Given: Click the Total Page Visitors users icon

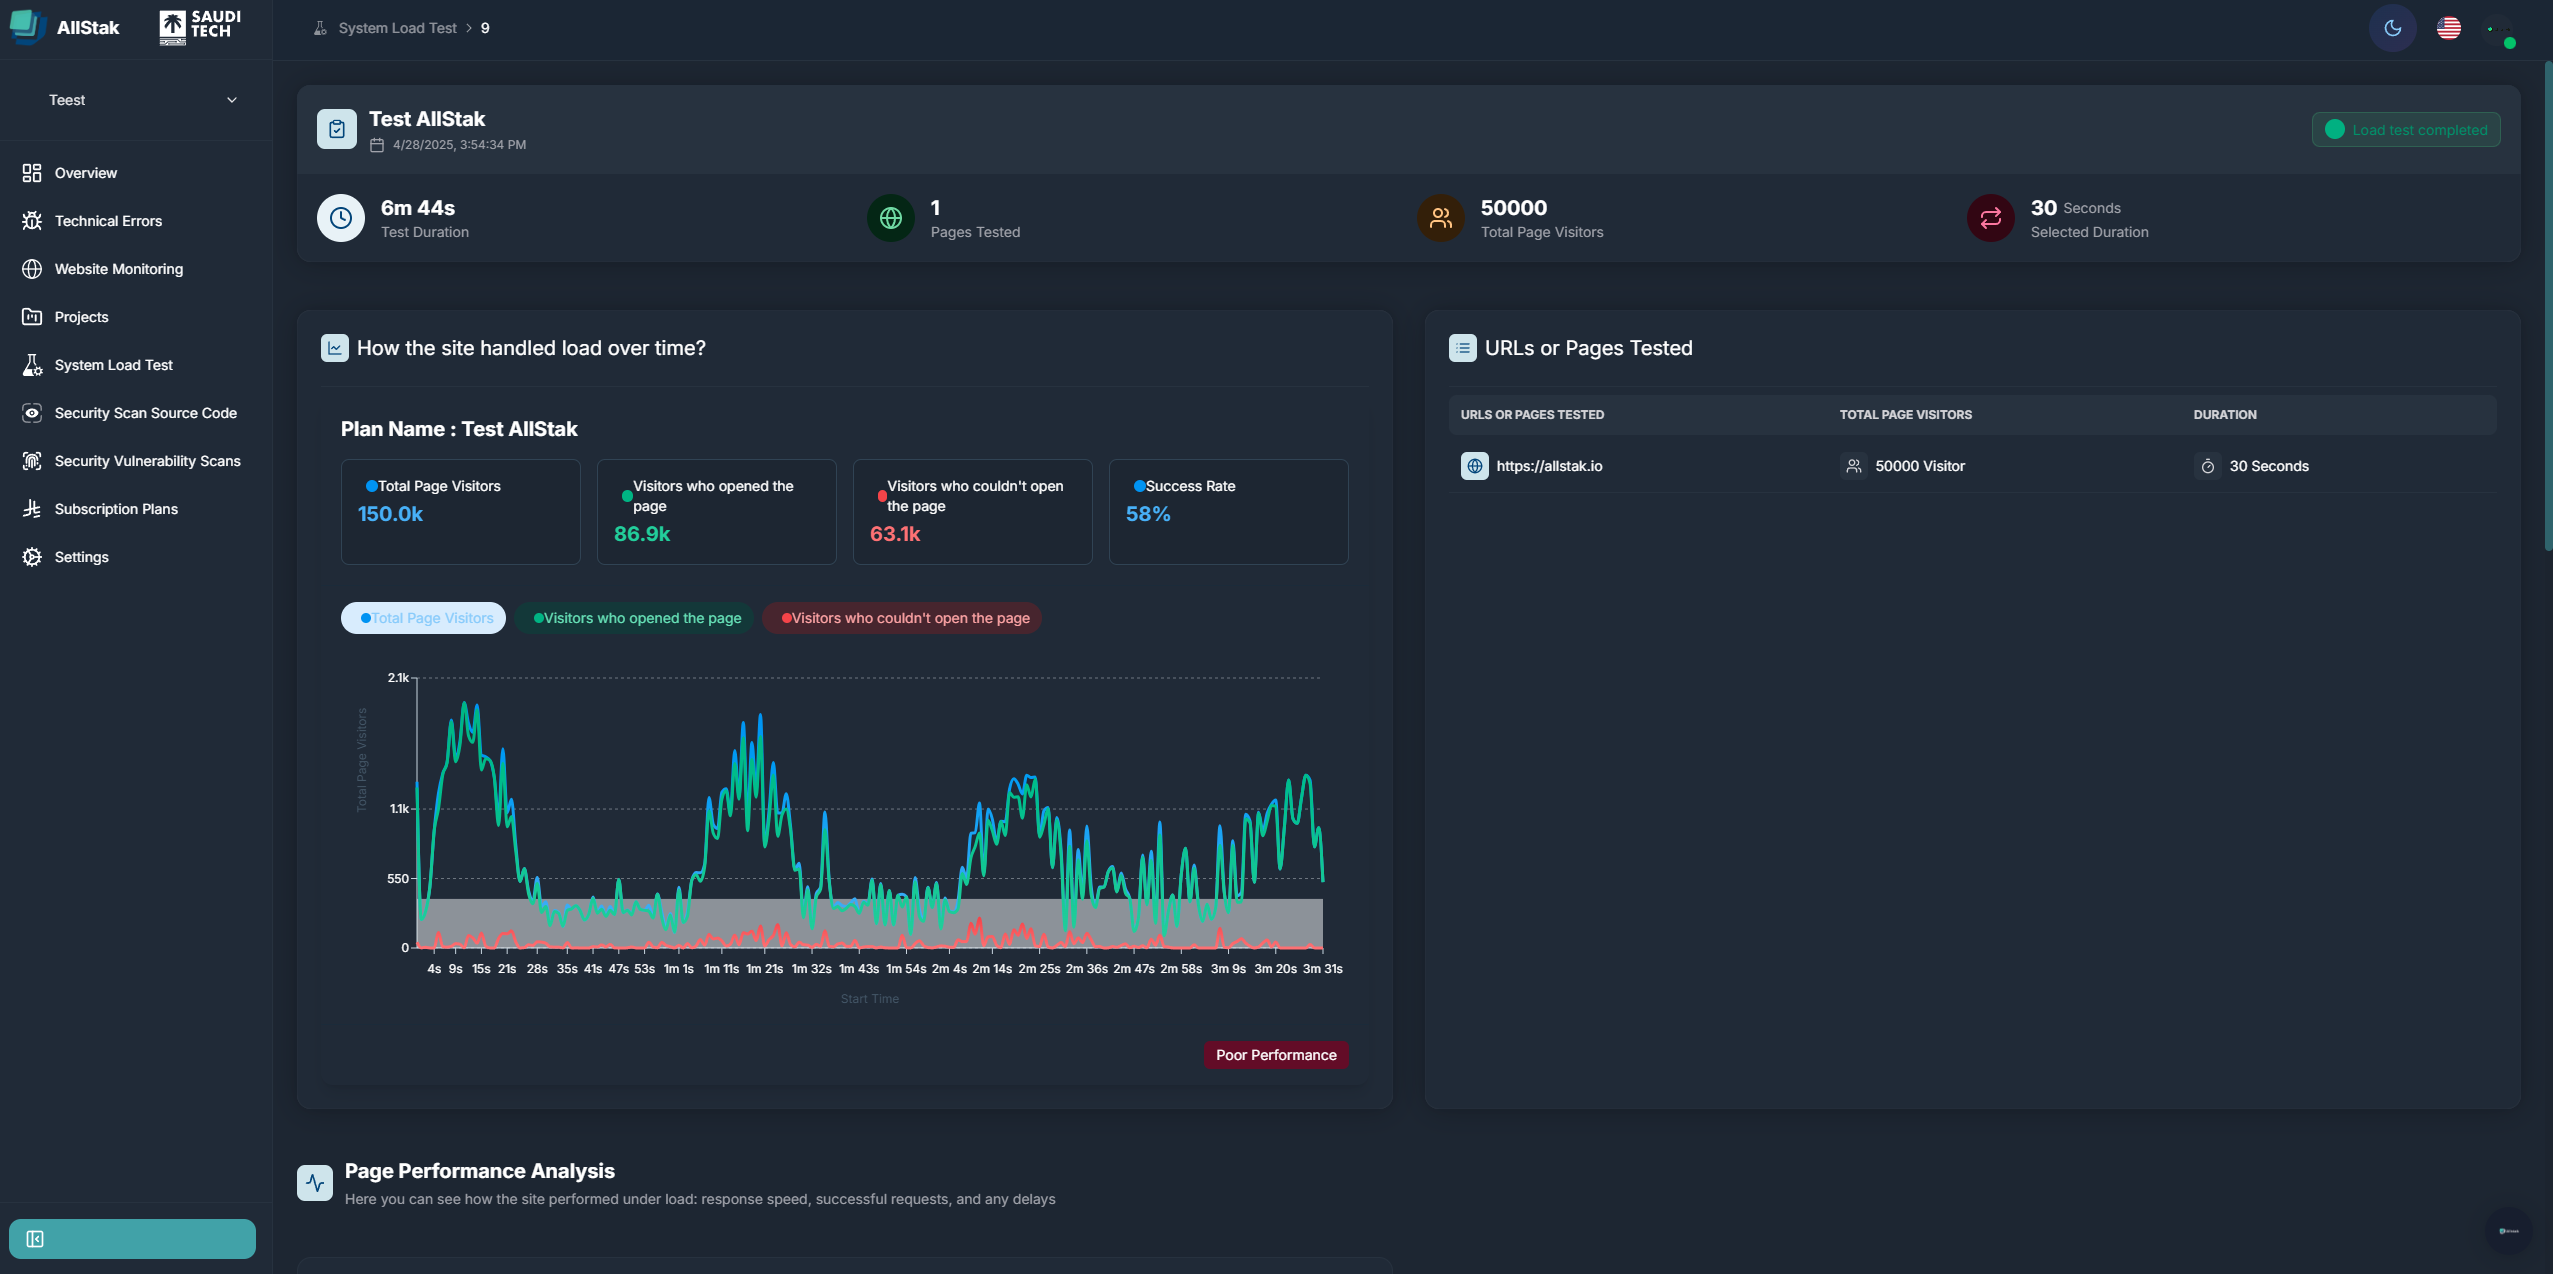Looking at the screenshot, I should click(x=1441, y=218).
